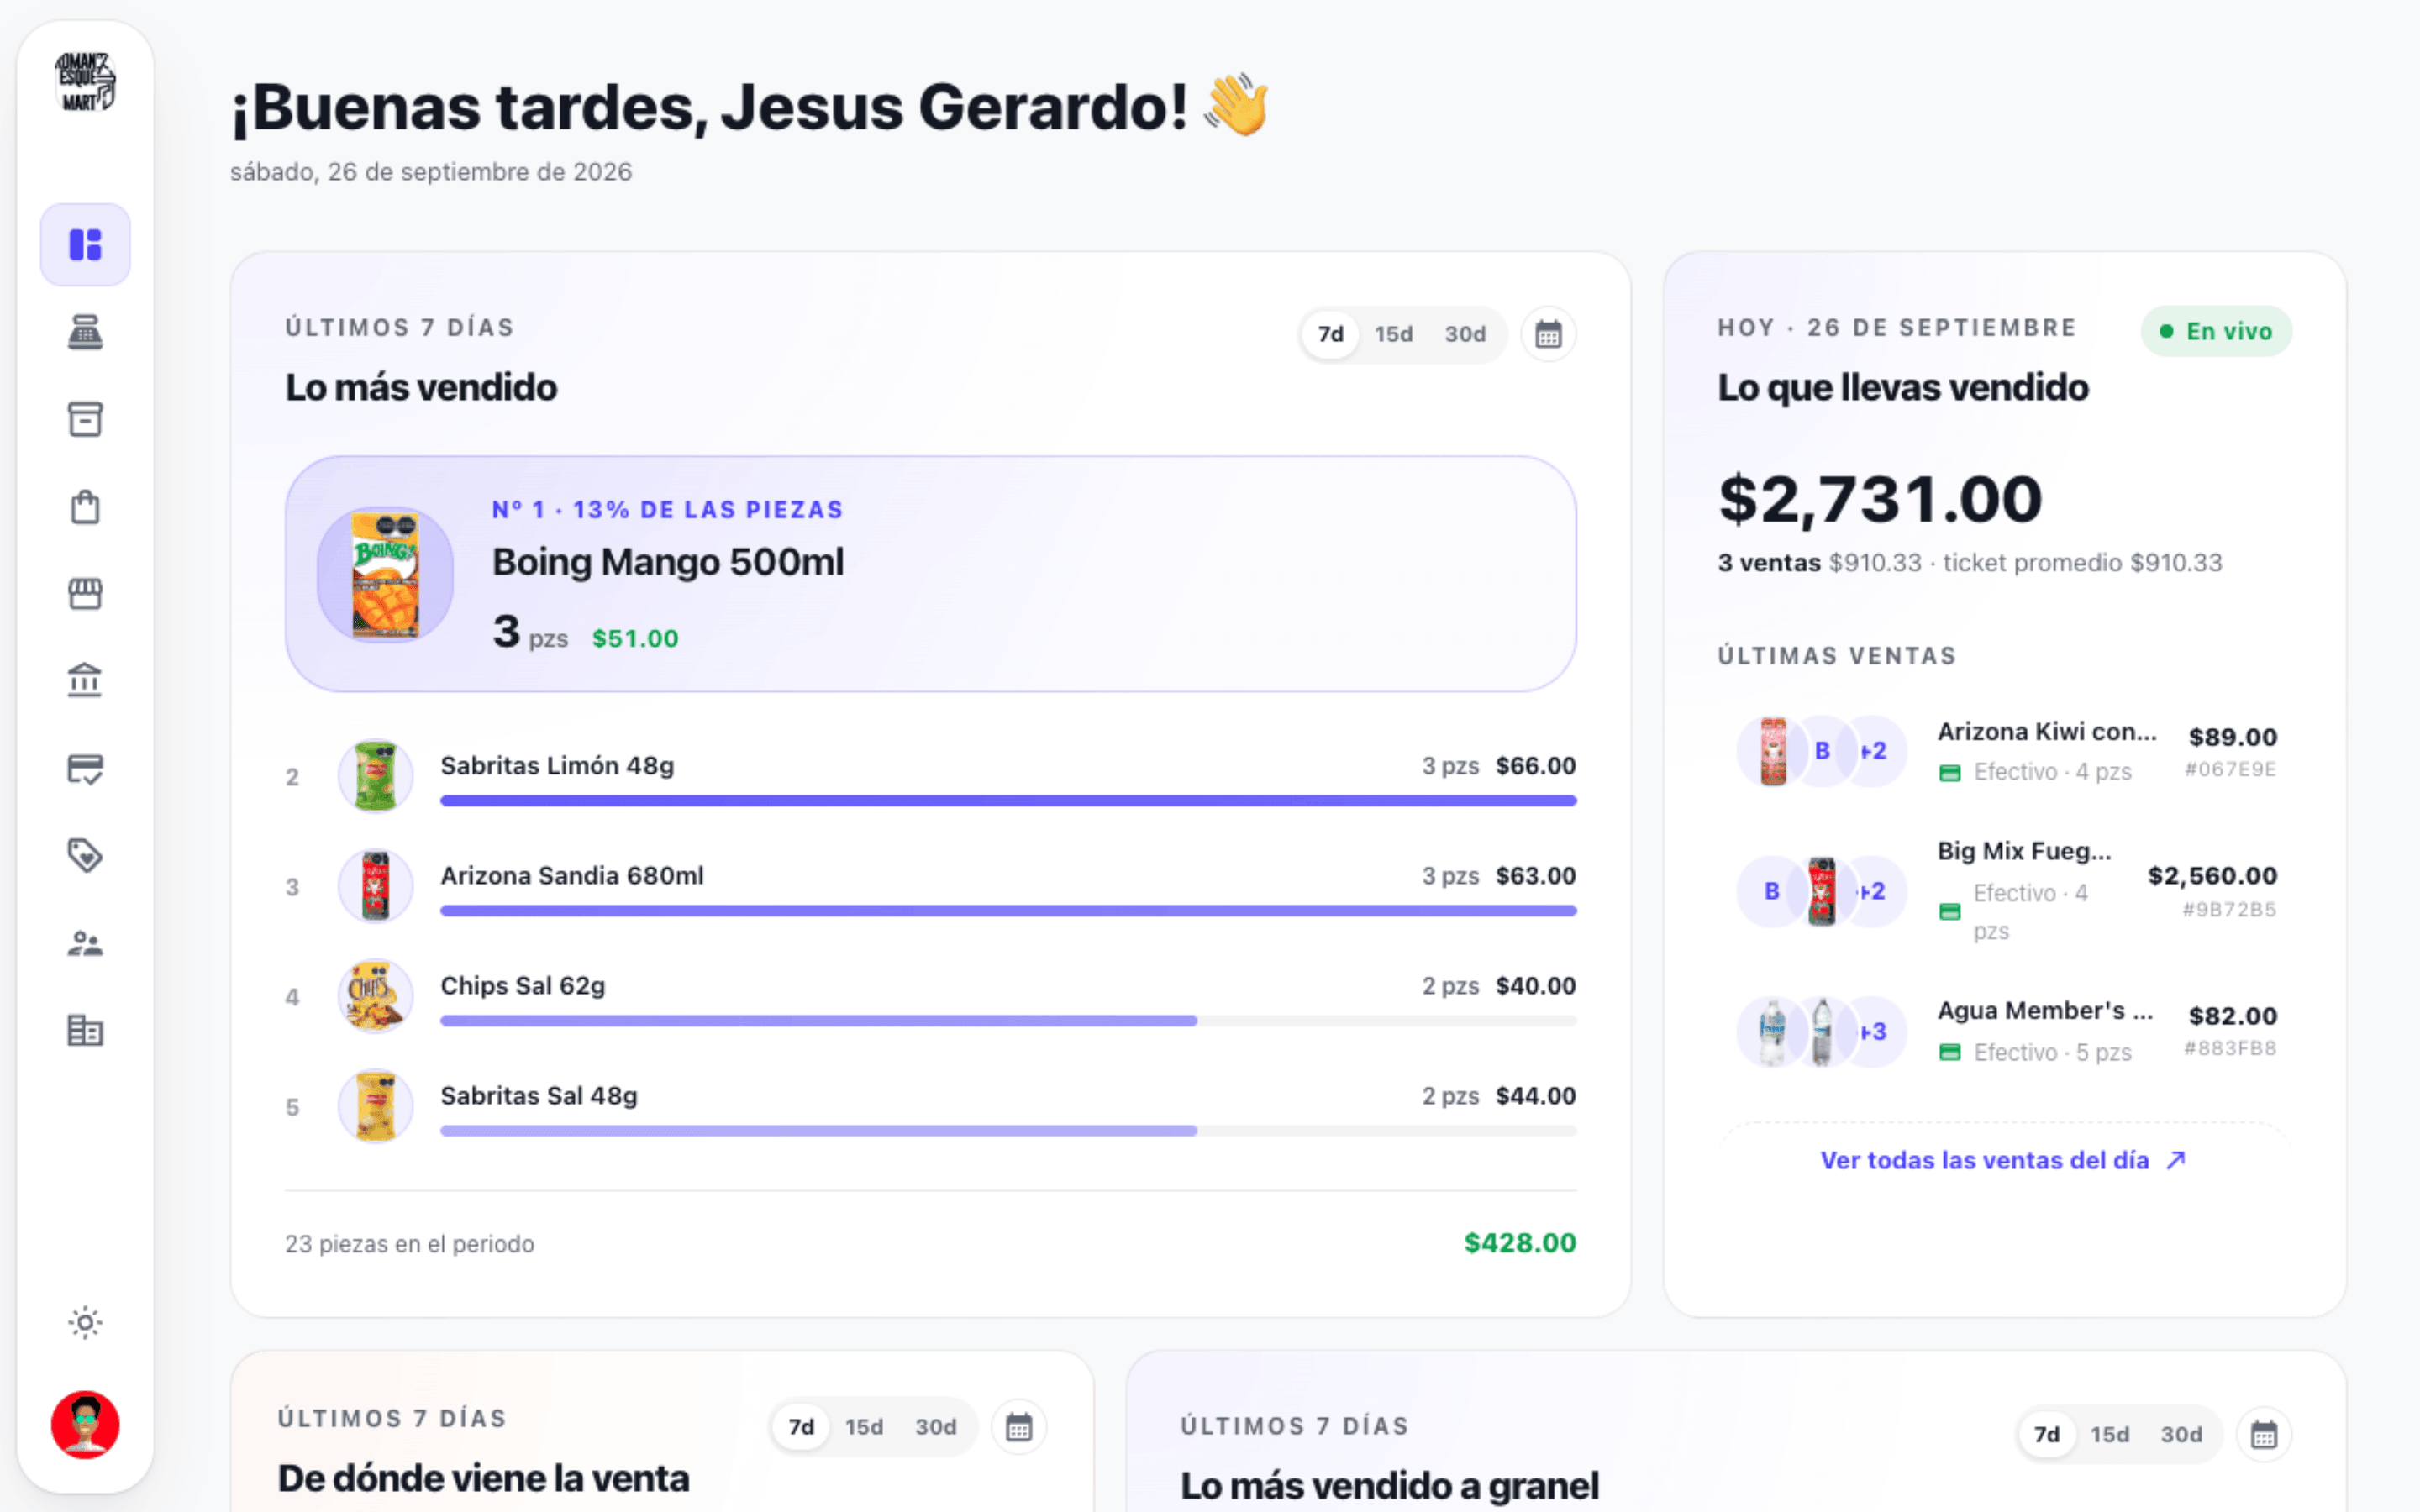2420x1512 pixels.
Task: Open the cash register icon in sidebar
Action: point(85,332)
